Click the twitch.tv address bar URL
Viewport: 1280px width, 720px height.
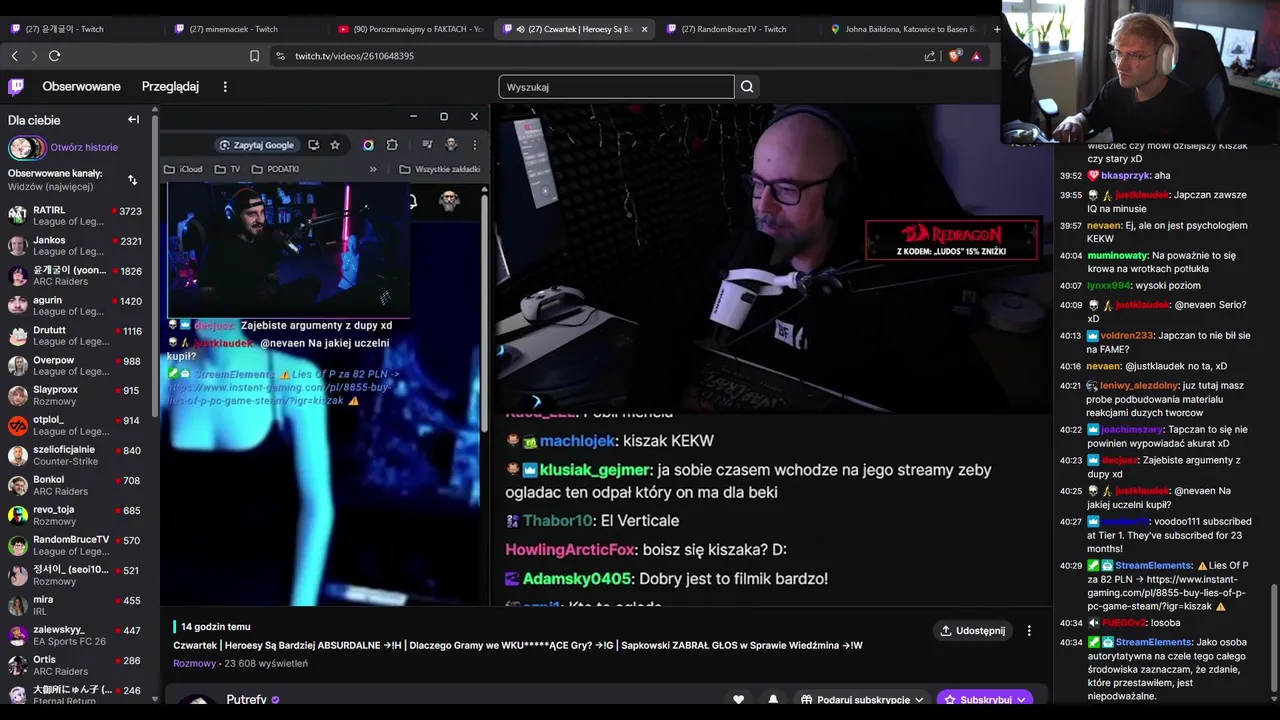[354, 56]
